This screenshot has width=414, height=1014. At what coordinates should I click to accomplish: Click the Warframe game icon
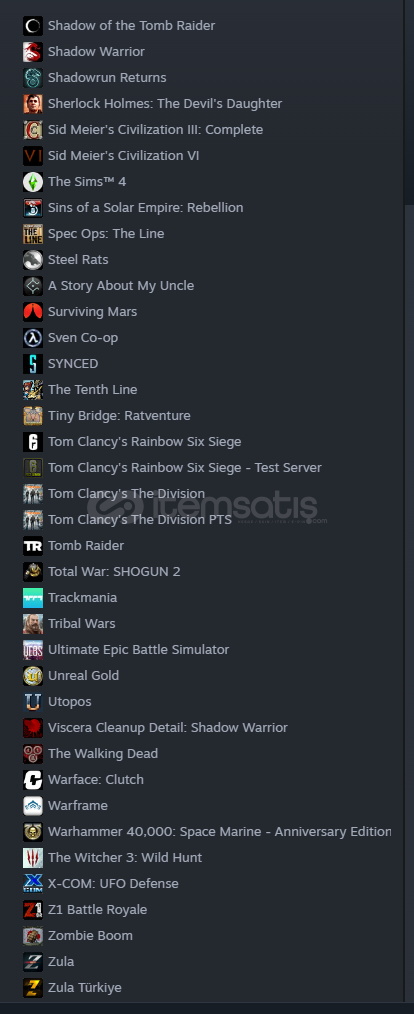coord(33,806)
